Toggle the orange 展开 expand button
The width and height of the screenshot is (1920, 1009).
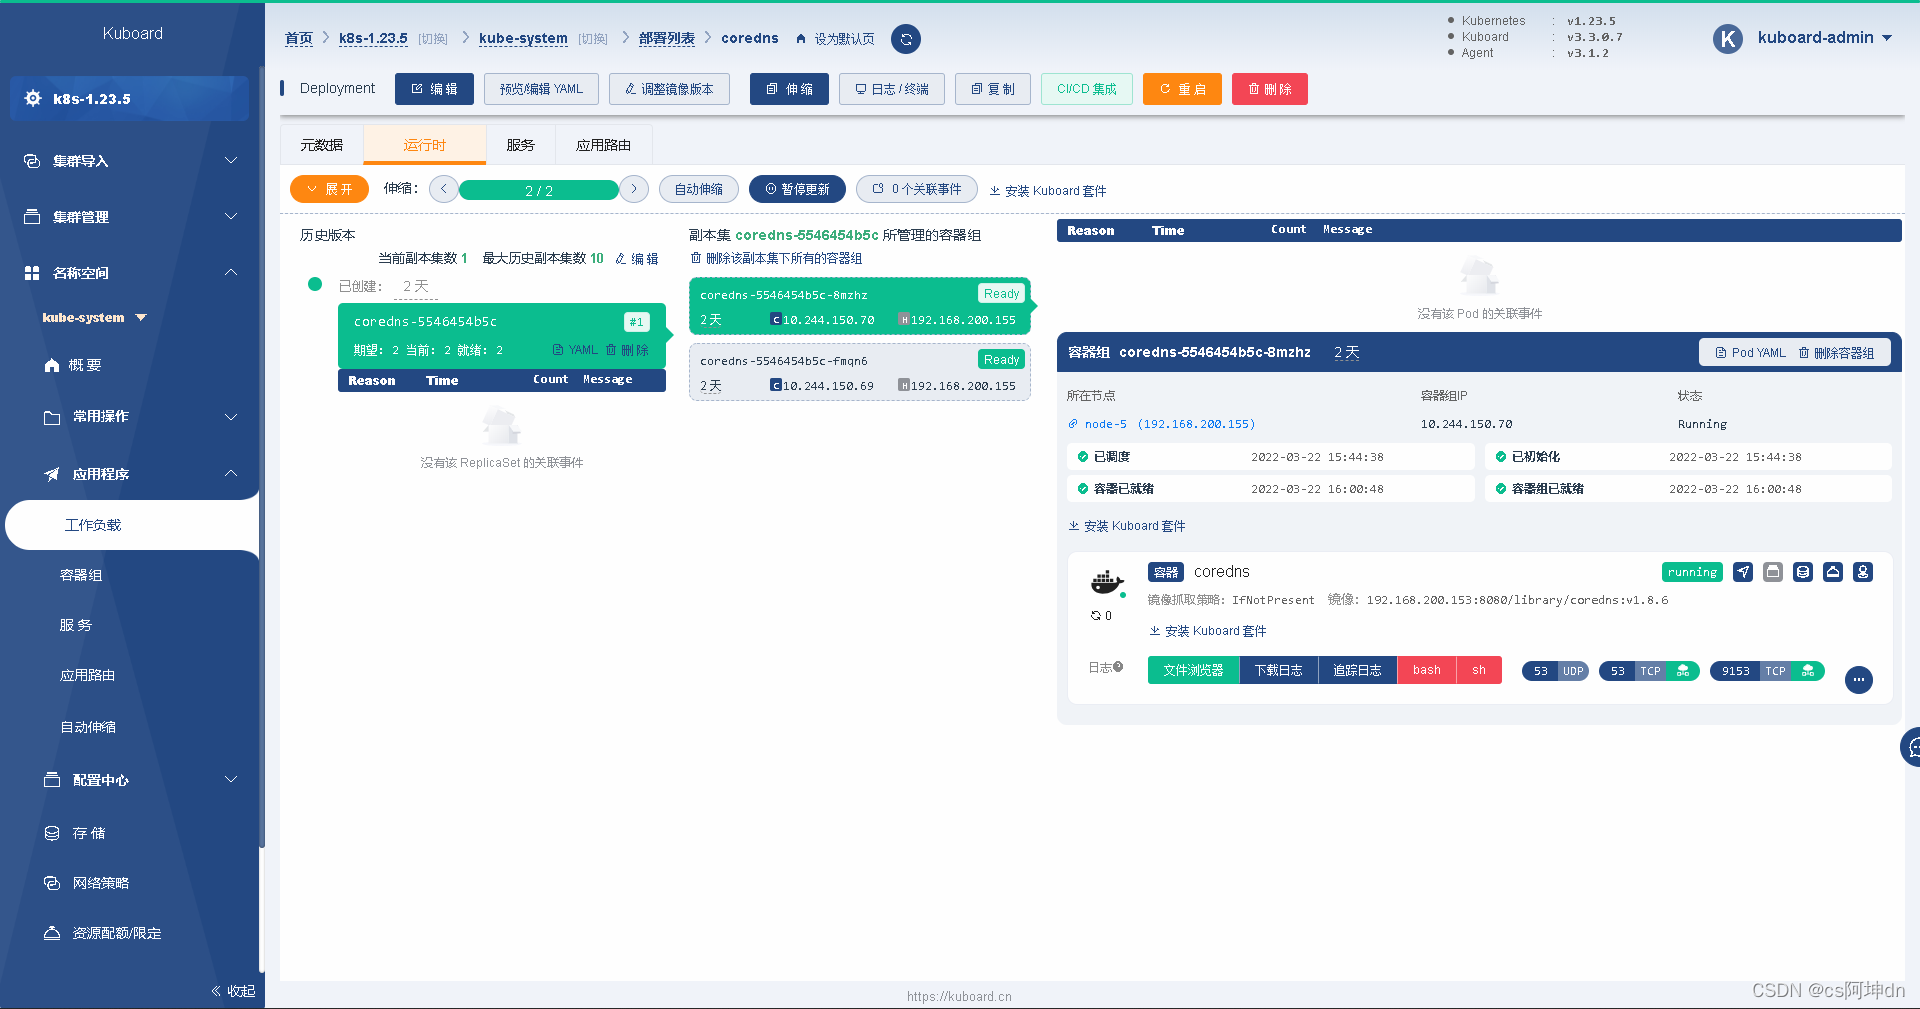click(329, 189)
